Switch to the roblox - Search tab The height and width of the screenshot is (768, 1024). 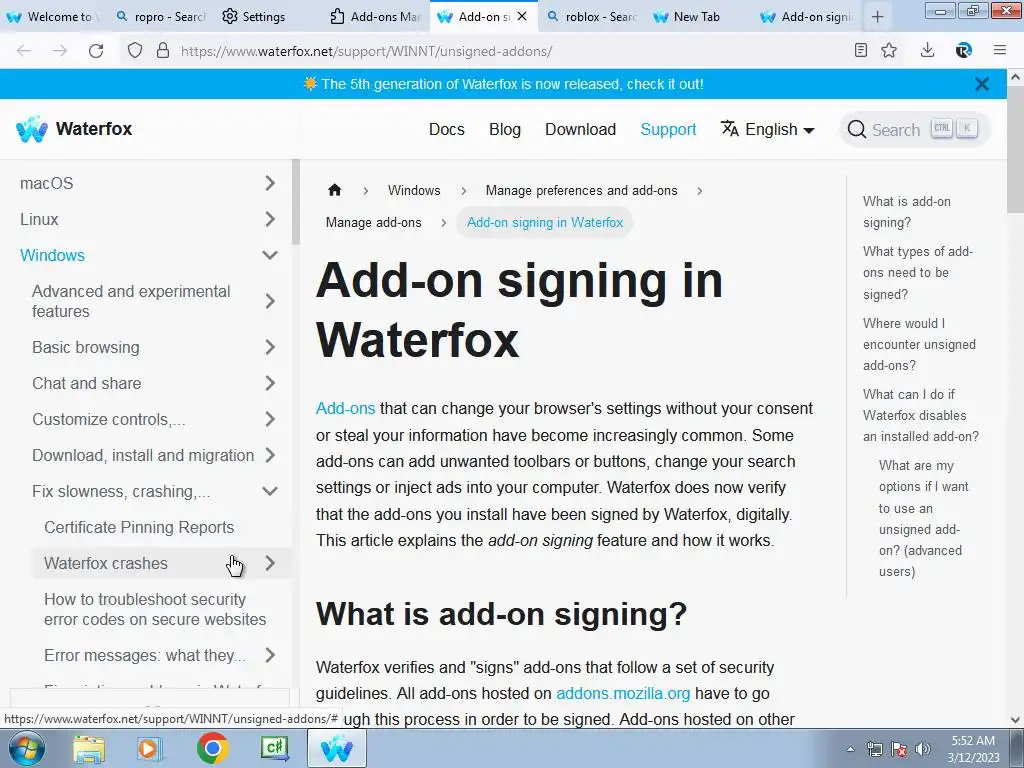pos(592,16)
